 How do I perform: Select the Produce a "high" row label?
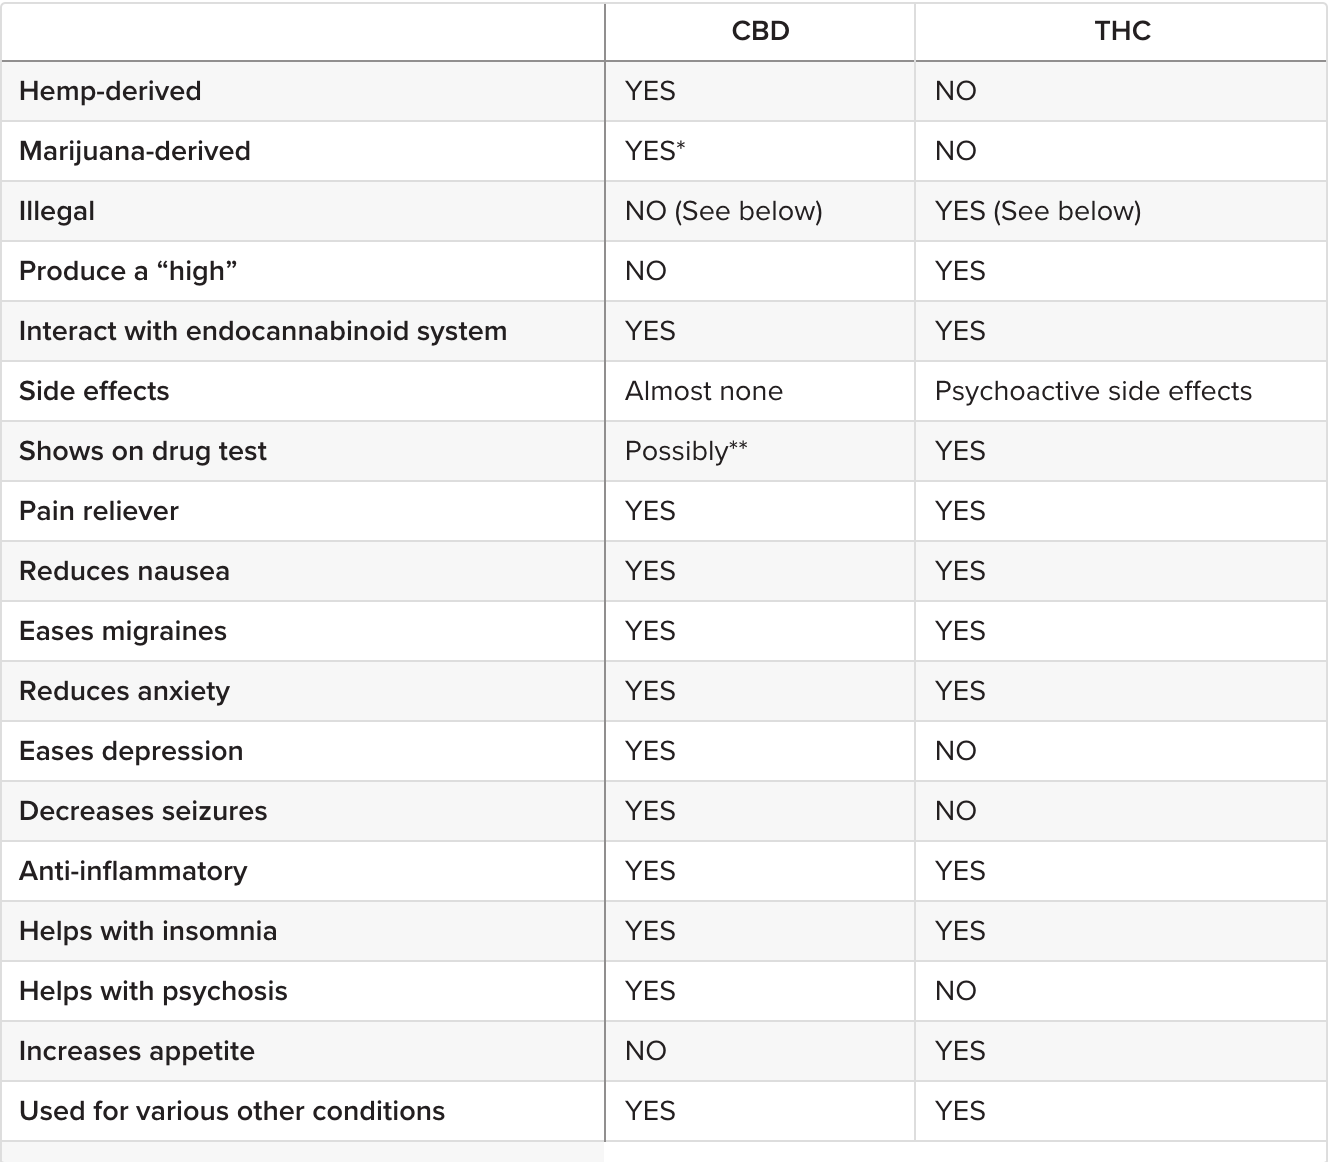pyautogui.click(x=128, y=271)
